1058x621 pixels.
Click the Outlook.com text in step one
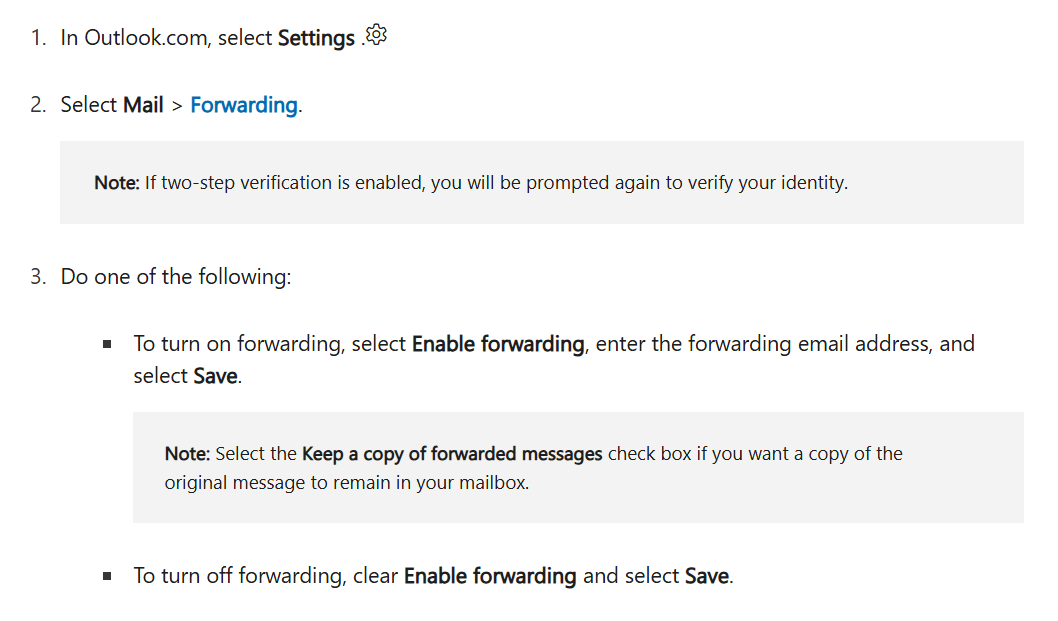coord(148,38)
